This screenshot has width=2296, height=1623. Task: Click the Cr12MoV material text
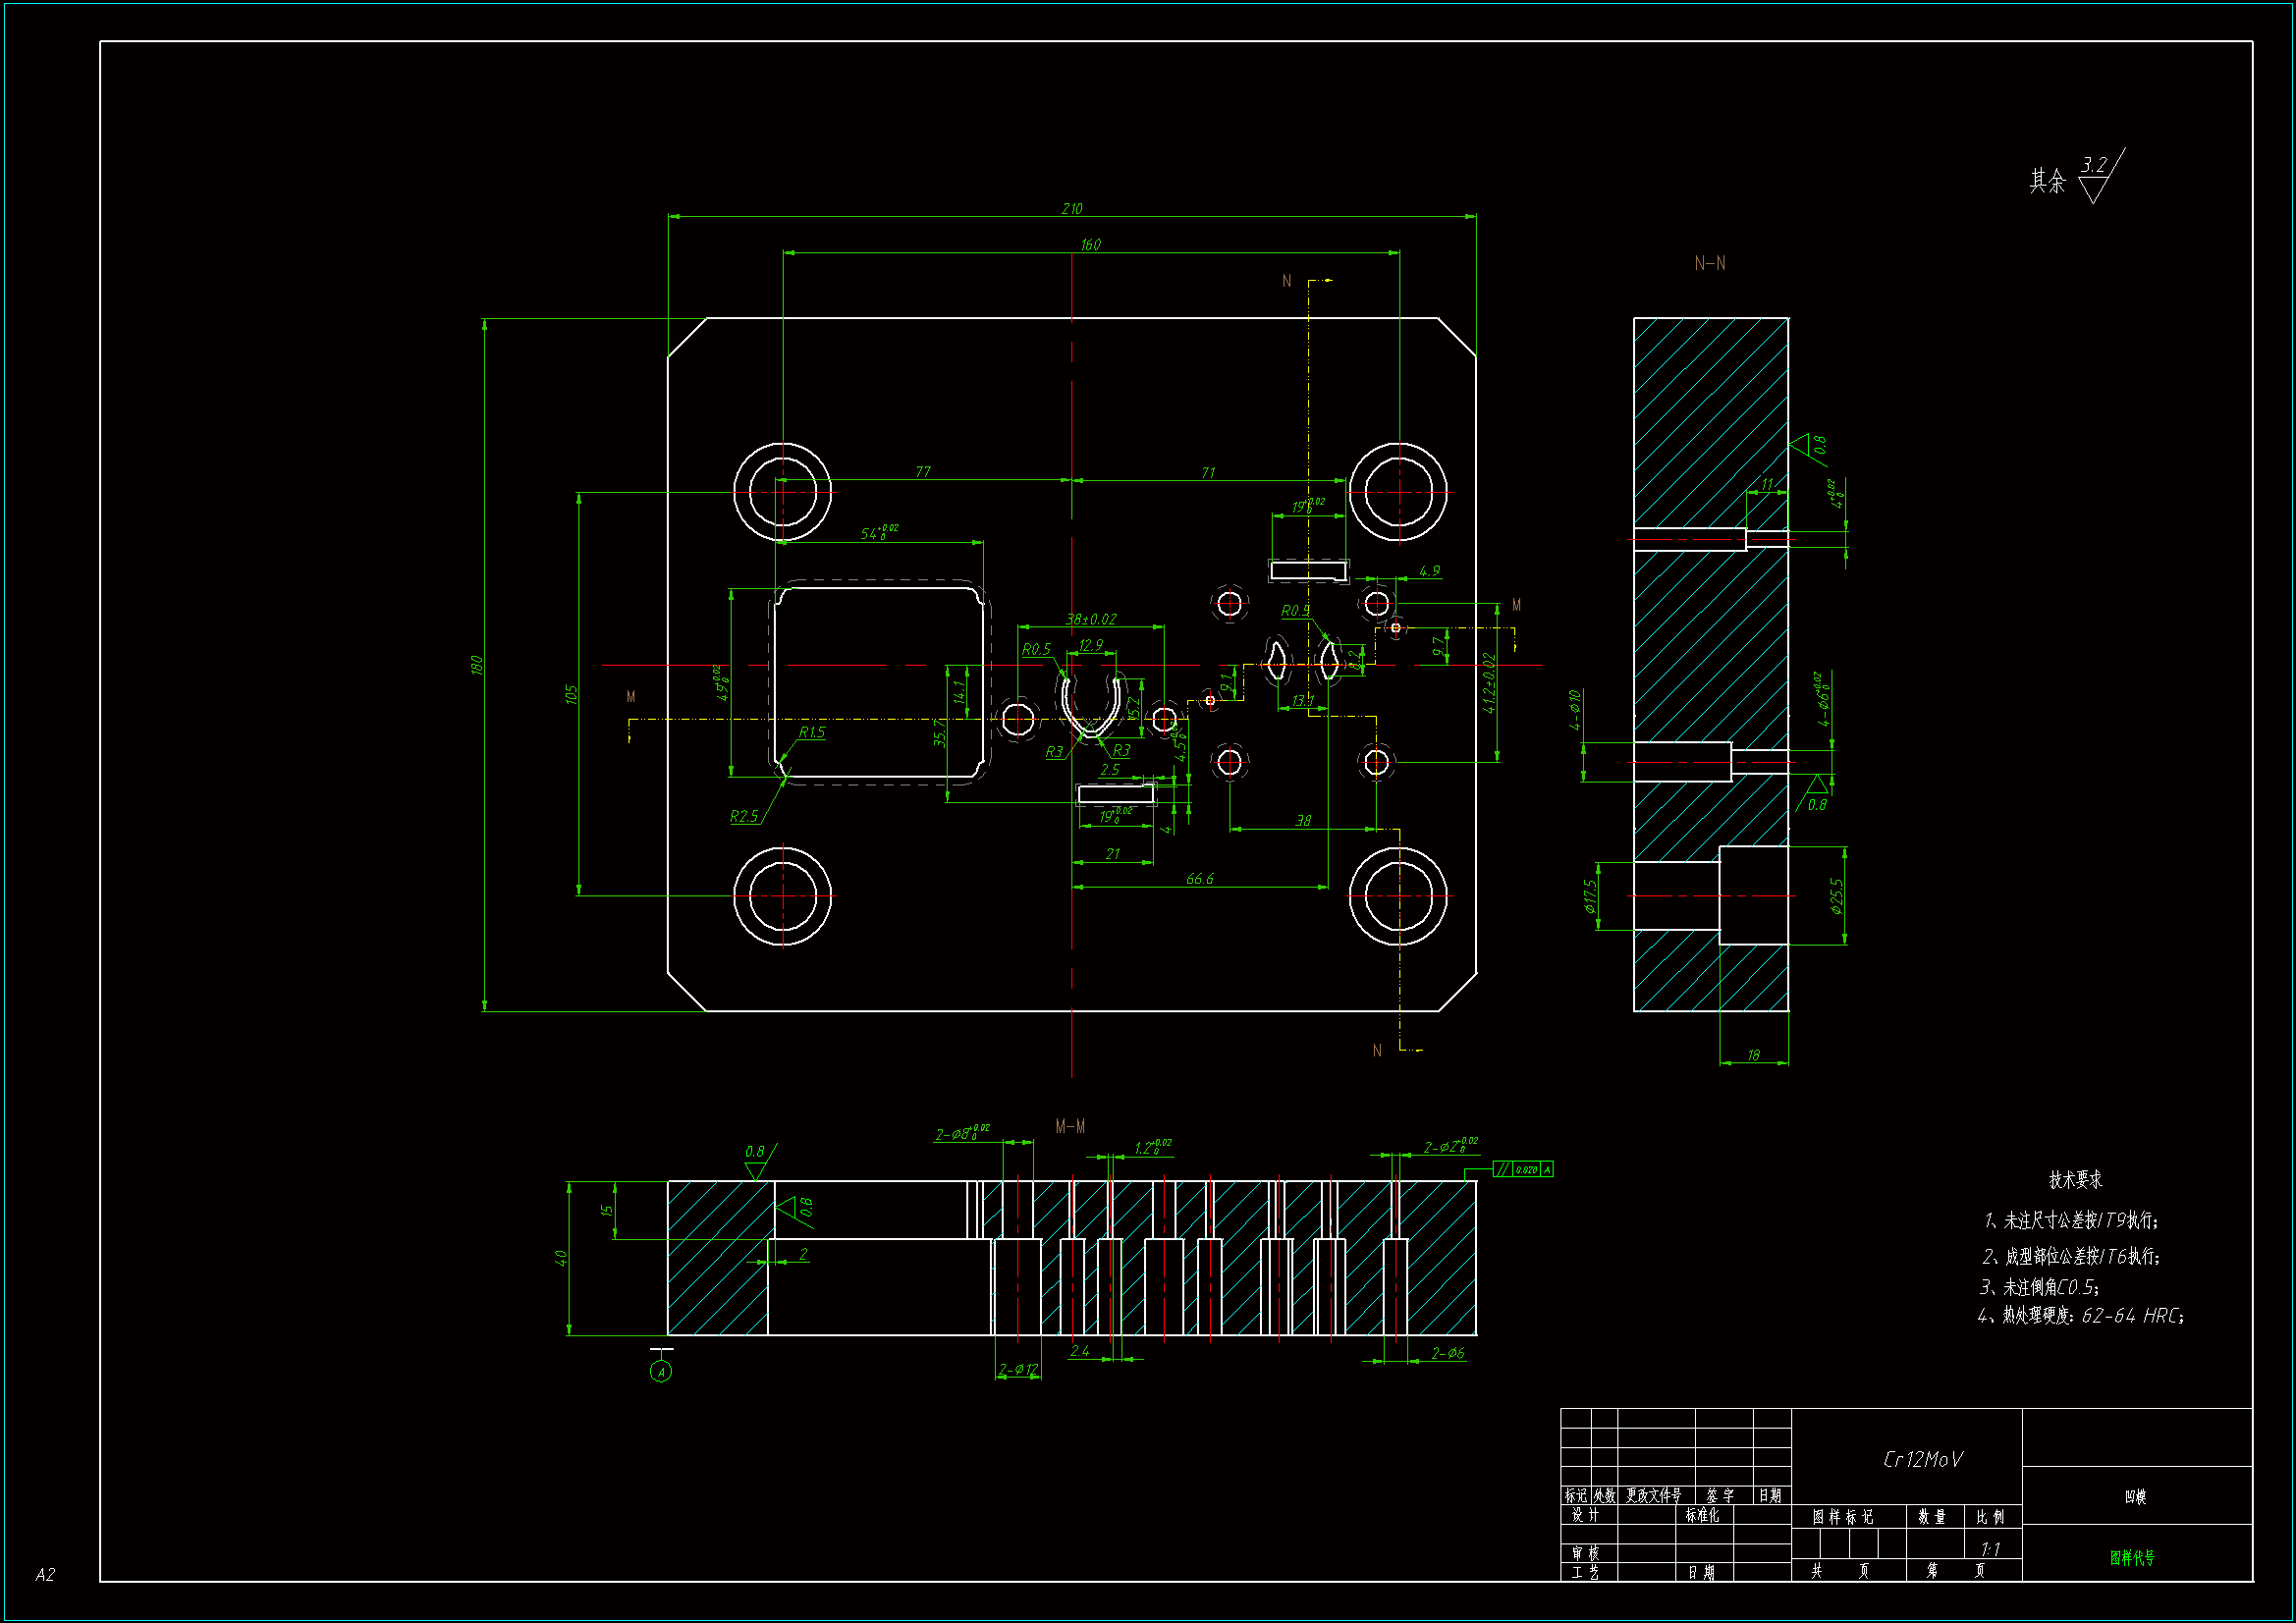click(1922, 1460)
